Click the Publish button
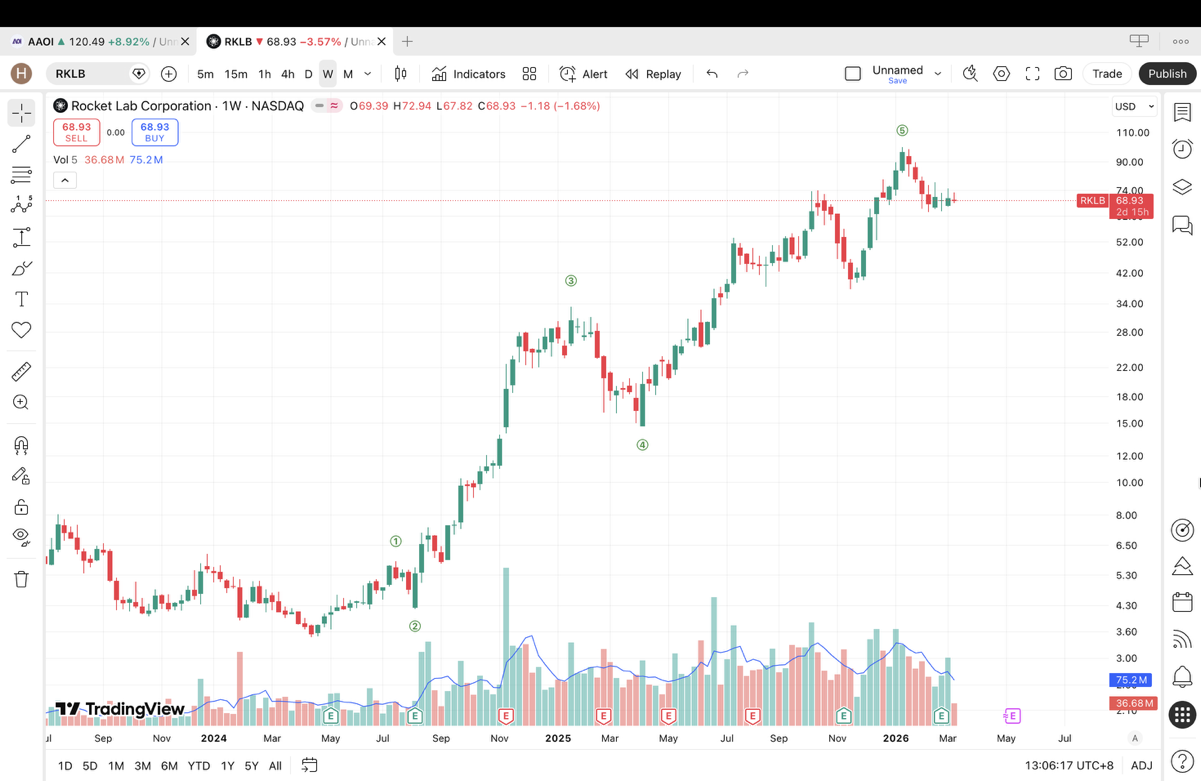Image resolution: width=1201 pixels, height=781 pixels. (1167, 74)
